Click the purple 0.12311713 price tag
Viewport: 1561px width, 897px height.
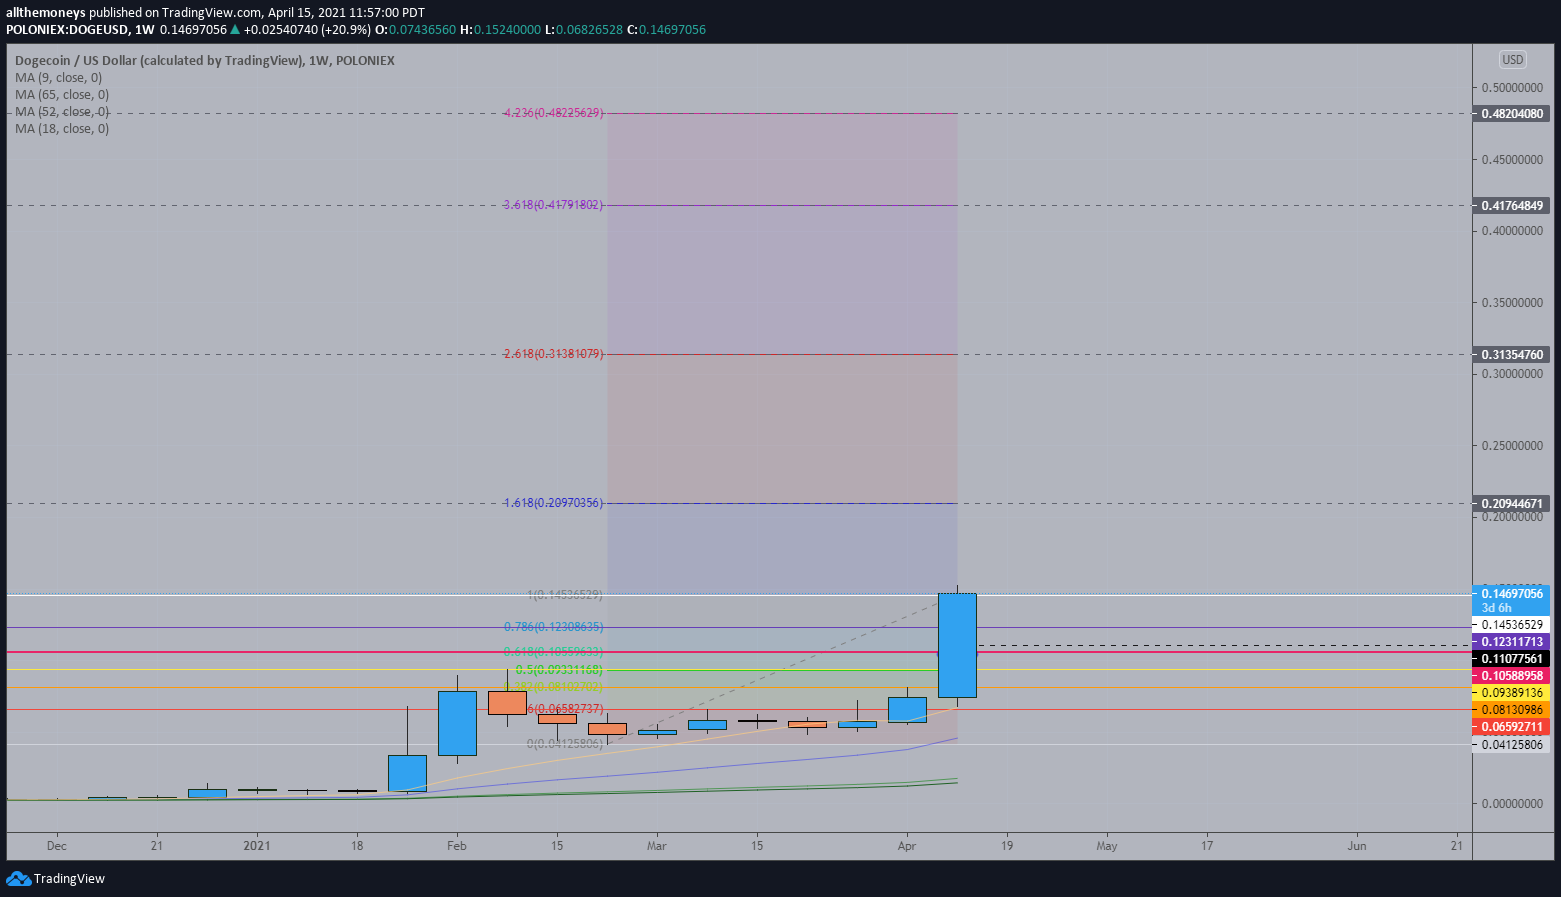click(1511, 642)
